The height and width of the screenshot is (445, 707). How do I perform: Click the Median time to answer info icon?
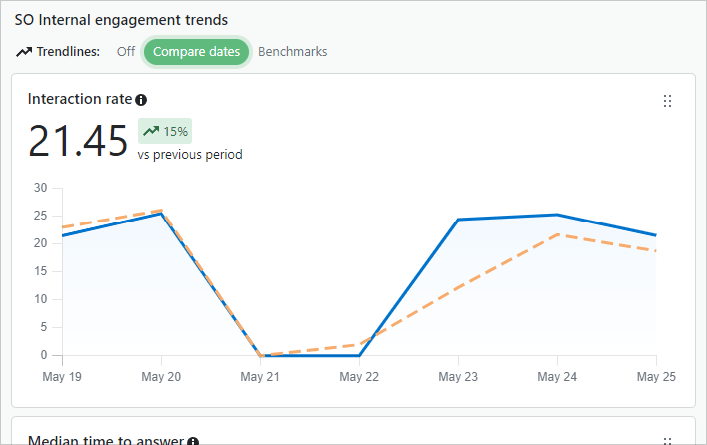pyautogui.click(x=193, y=441)
